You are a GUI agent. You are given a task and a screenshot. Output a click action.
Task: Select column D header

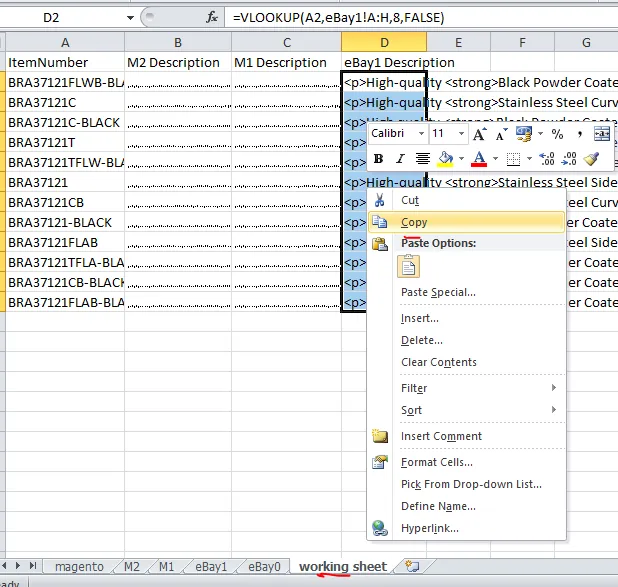point(384,43)
